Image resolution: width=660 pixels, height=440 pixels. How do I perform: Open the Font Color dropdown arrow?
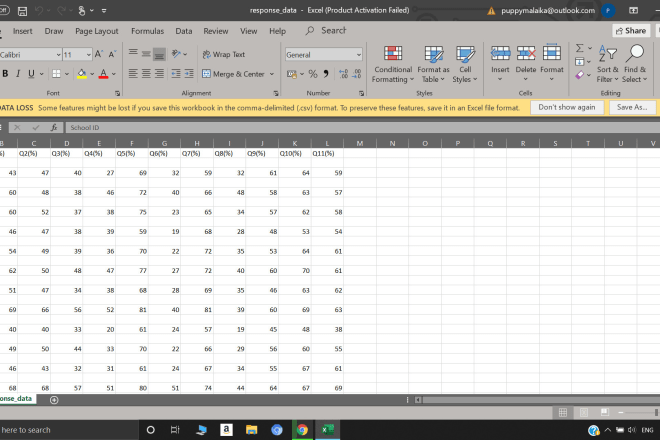114,74
